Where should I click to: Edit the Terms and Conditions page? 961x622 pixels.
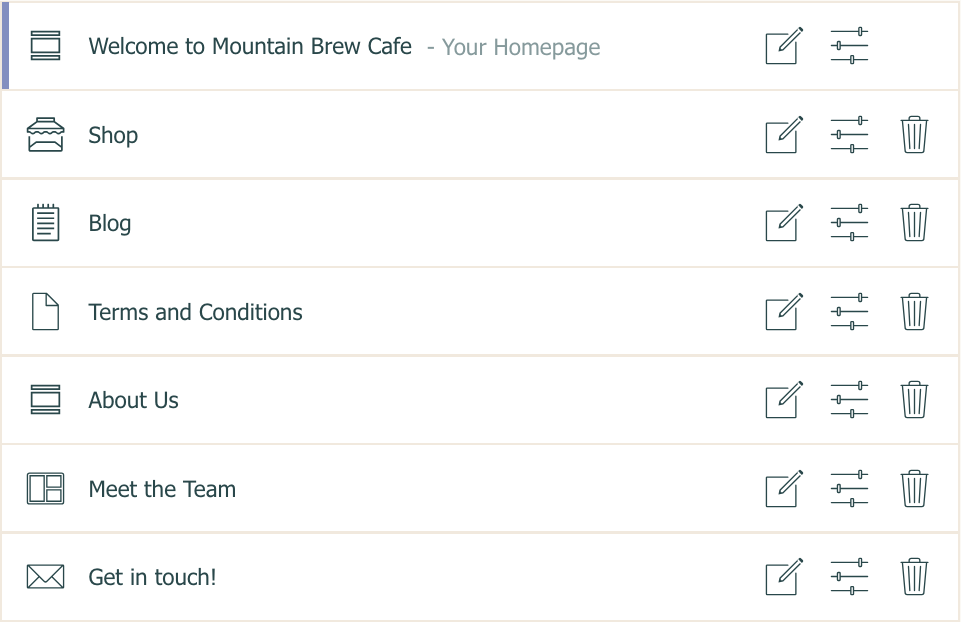pyautogui.click(x=784, y=311)
